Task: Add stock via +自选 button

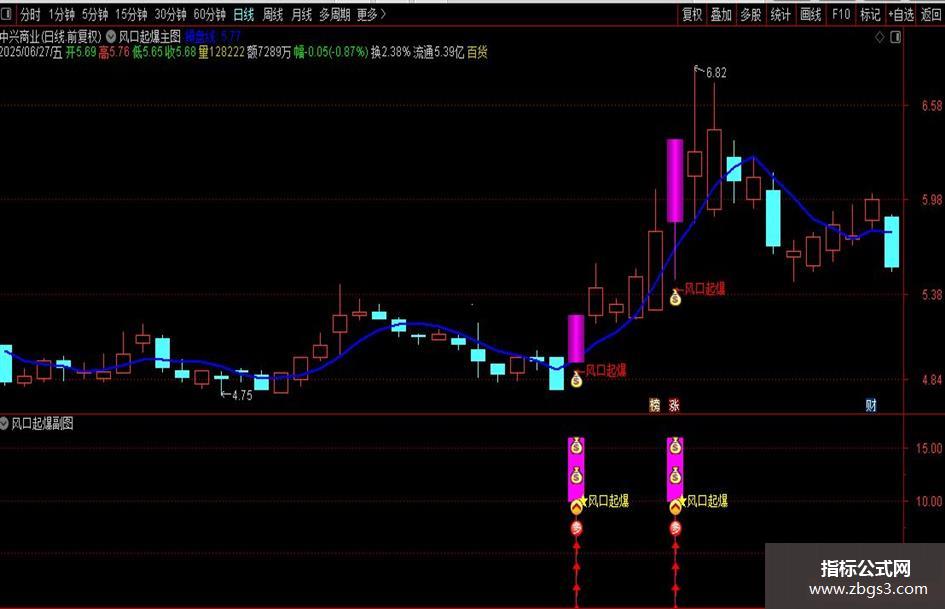Action: point(901,14)
